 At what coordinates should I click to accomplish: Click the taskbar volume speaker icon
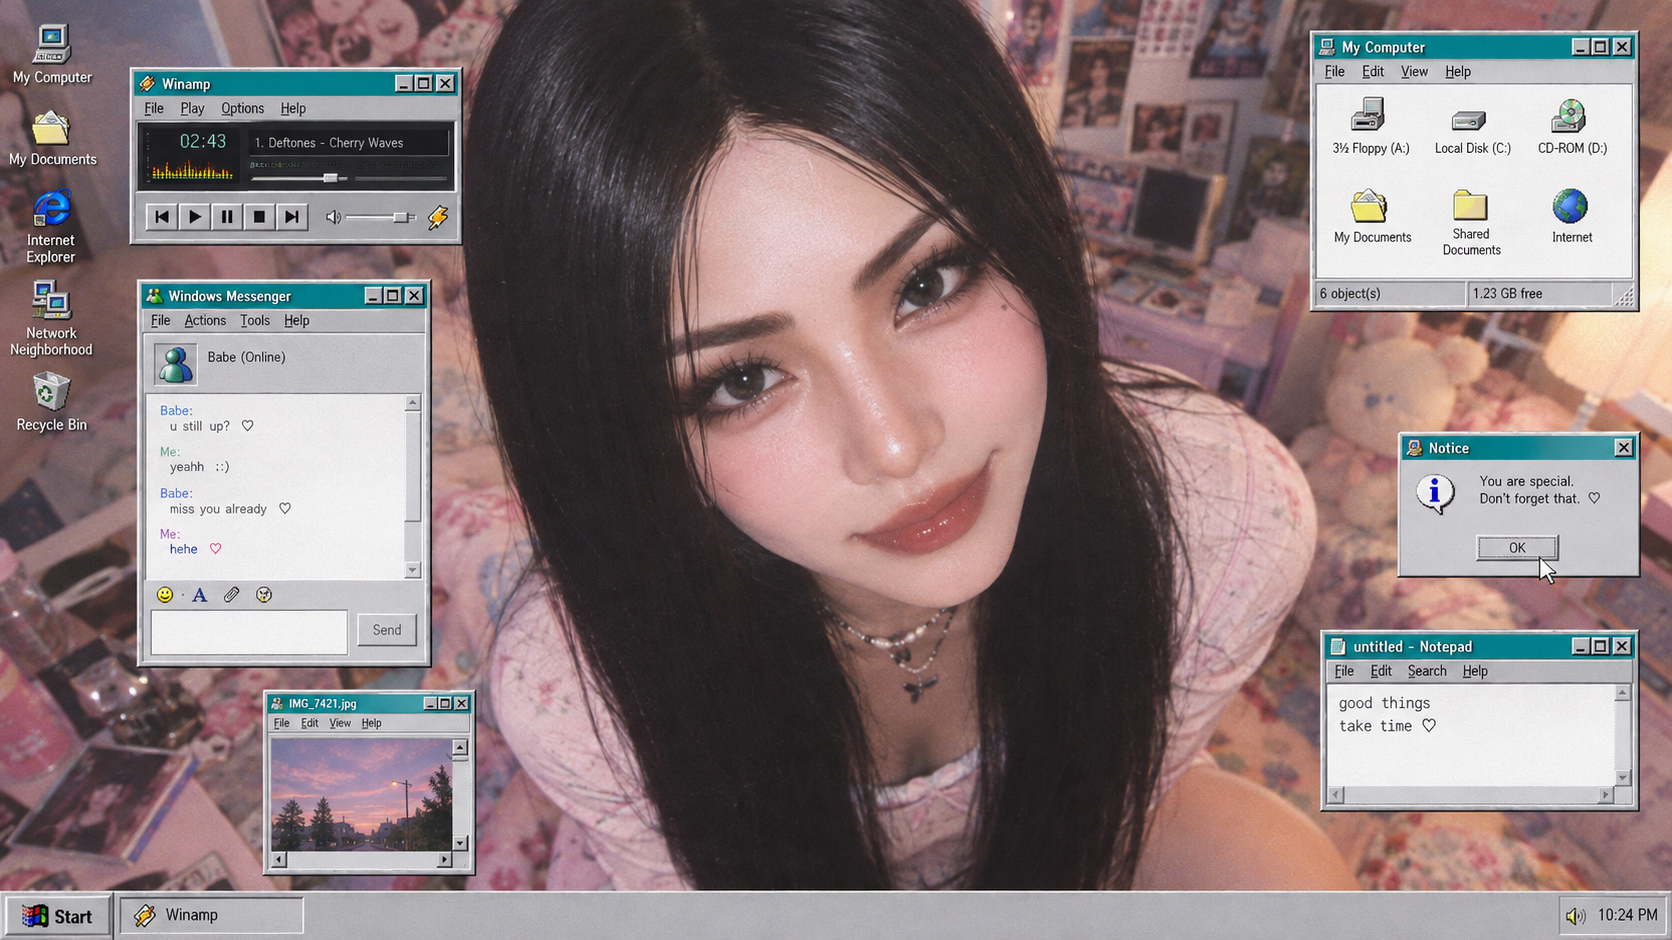[1576, 916]
